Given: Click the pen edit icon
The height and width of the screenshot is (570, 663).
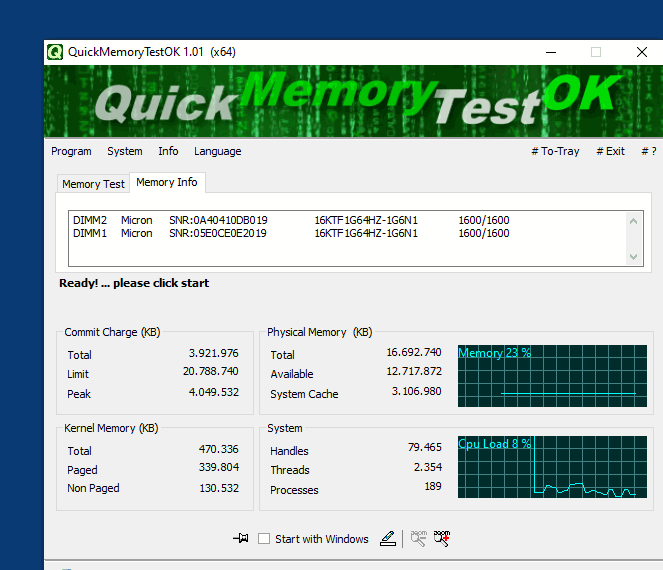Looking at the screenshot, I should 388,538.
